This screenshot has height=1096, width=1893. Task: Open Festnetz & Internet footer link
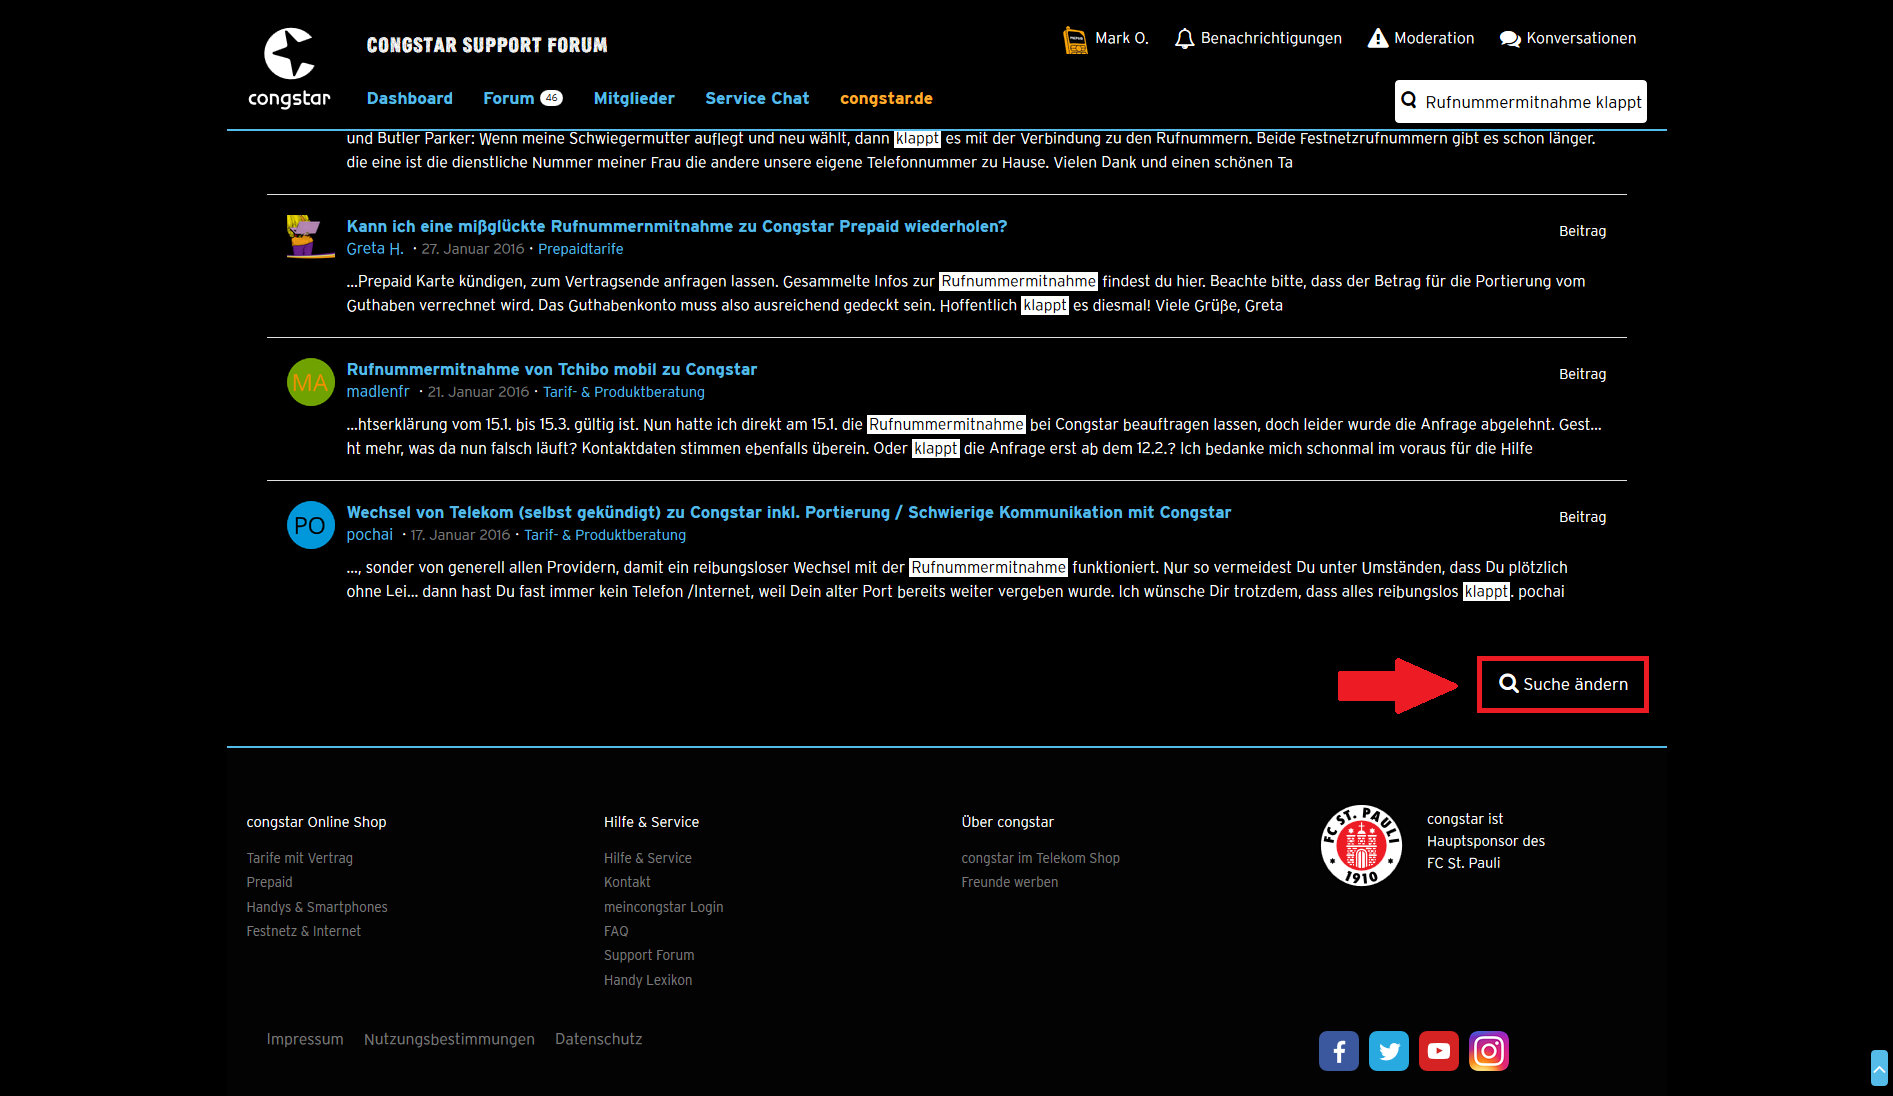304,931
